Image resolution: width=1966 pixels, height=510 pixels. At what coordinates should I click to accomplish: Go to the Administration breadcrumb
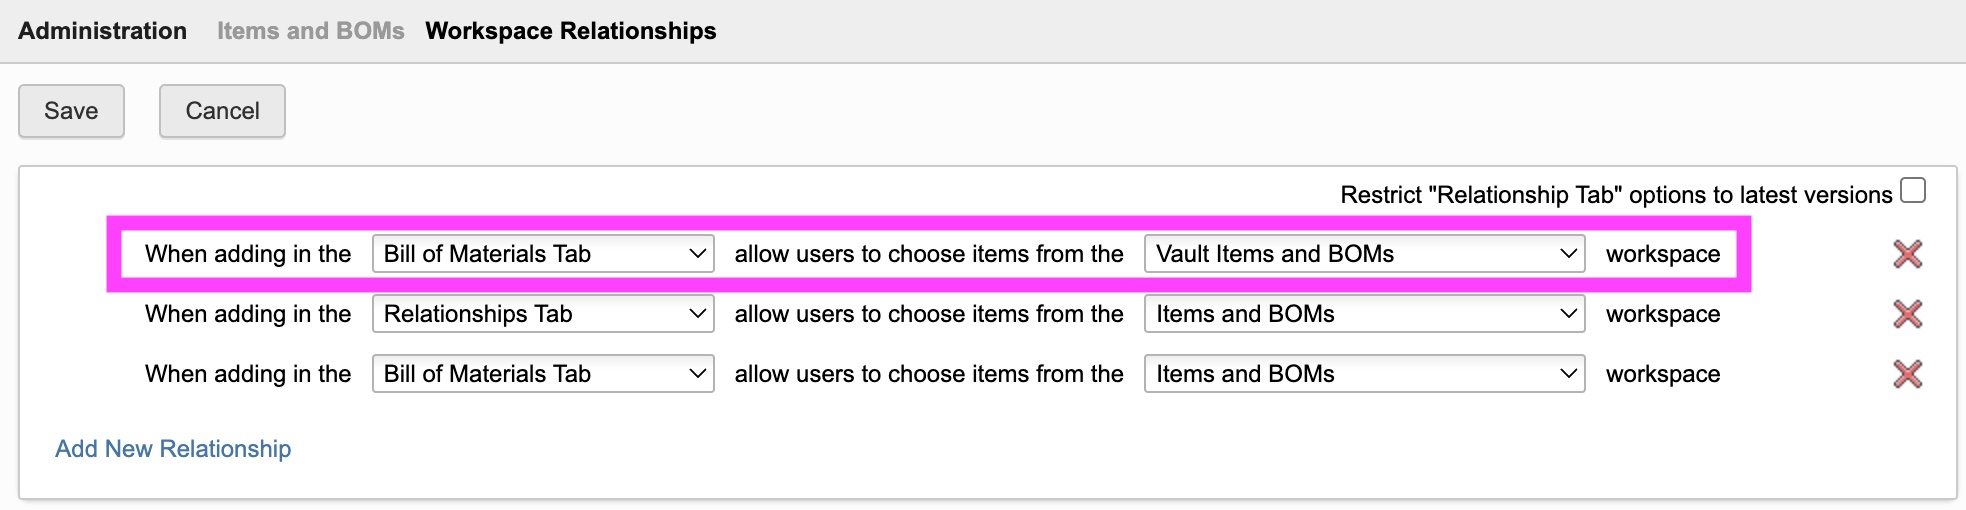[x=102, y=31]
